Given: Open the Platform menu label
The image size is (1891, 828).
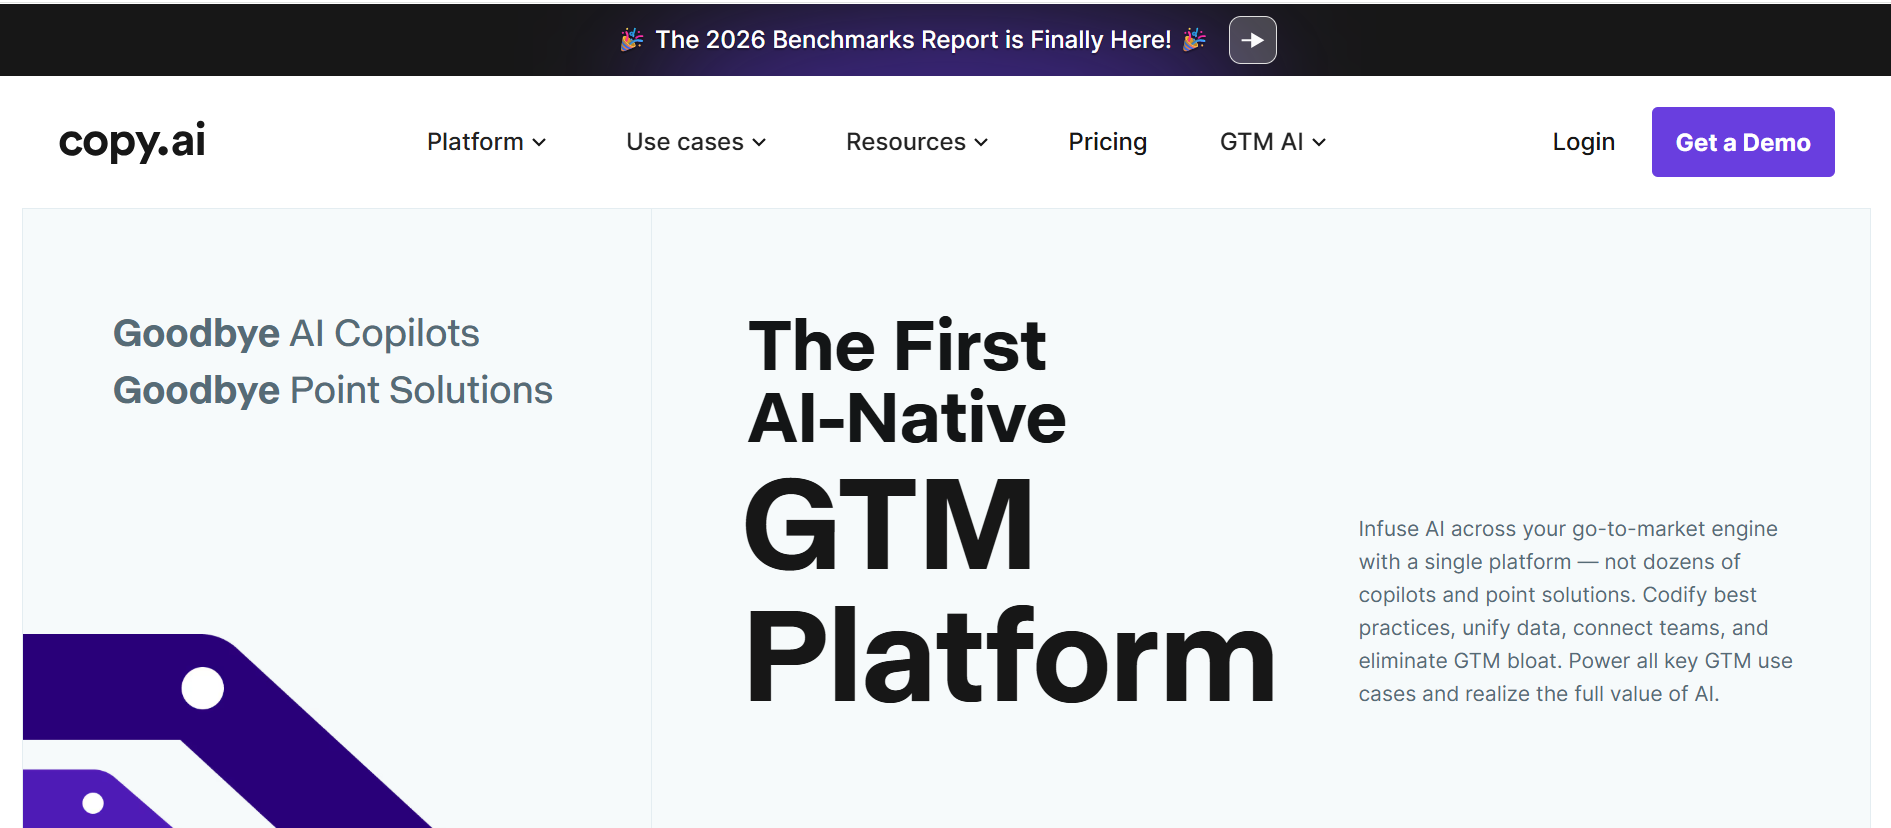Looking at the screenshot, I should pyautogui.click(x=475, y=142).
